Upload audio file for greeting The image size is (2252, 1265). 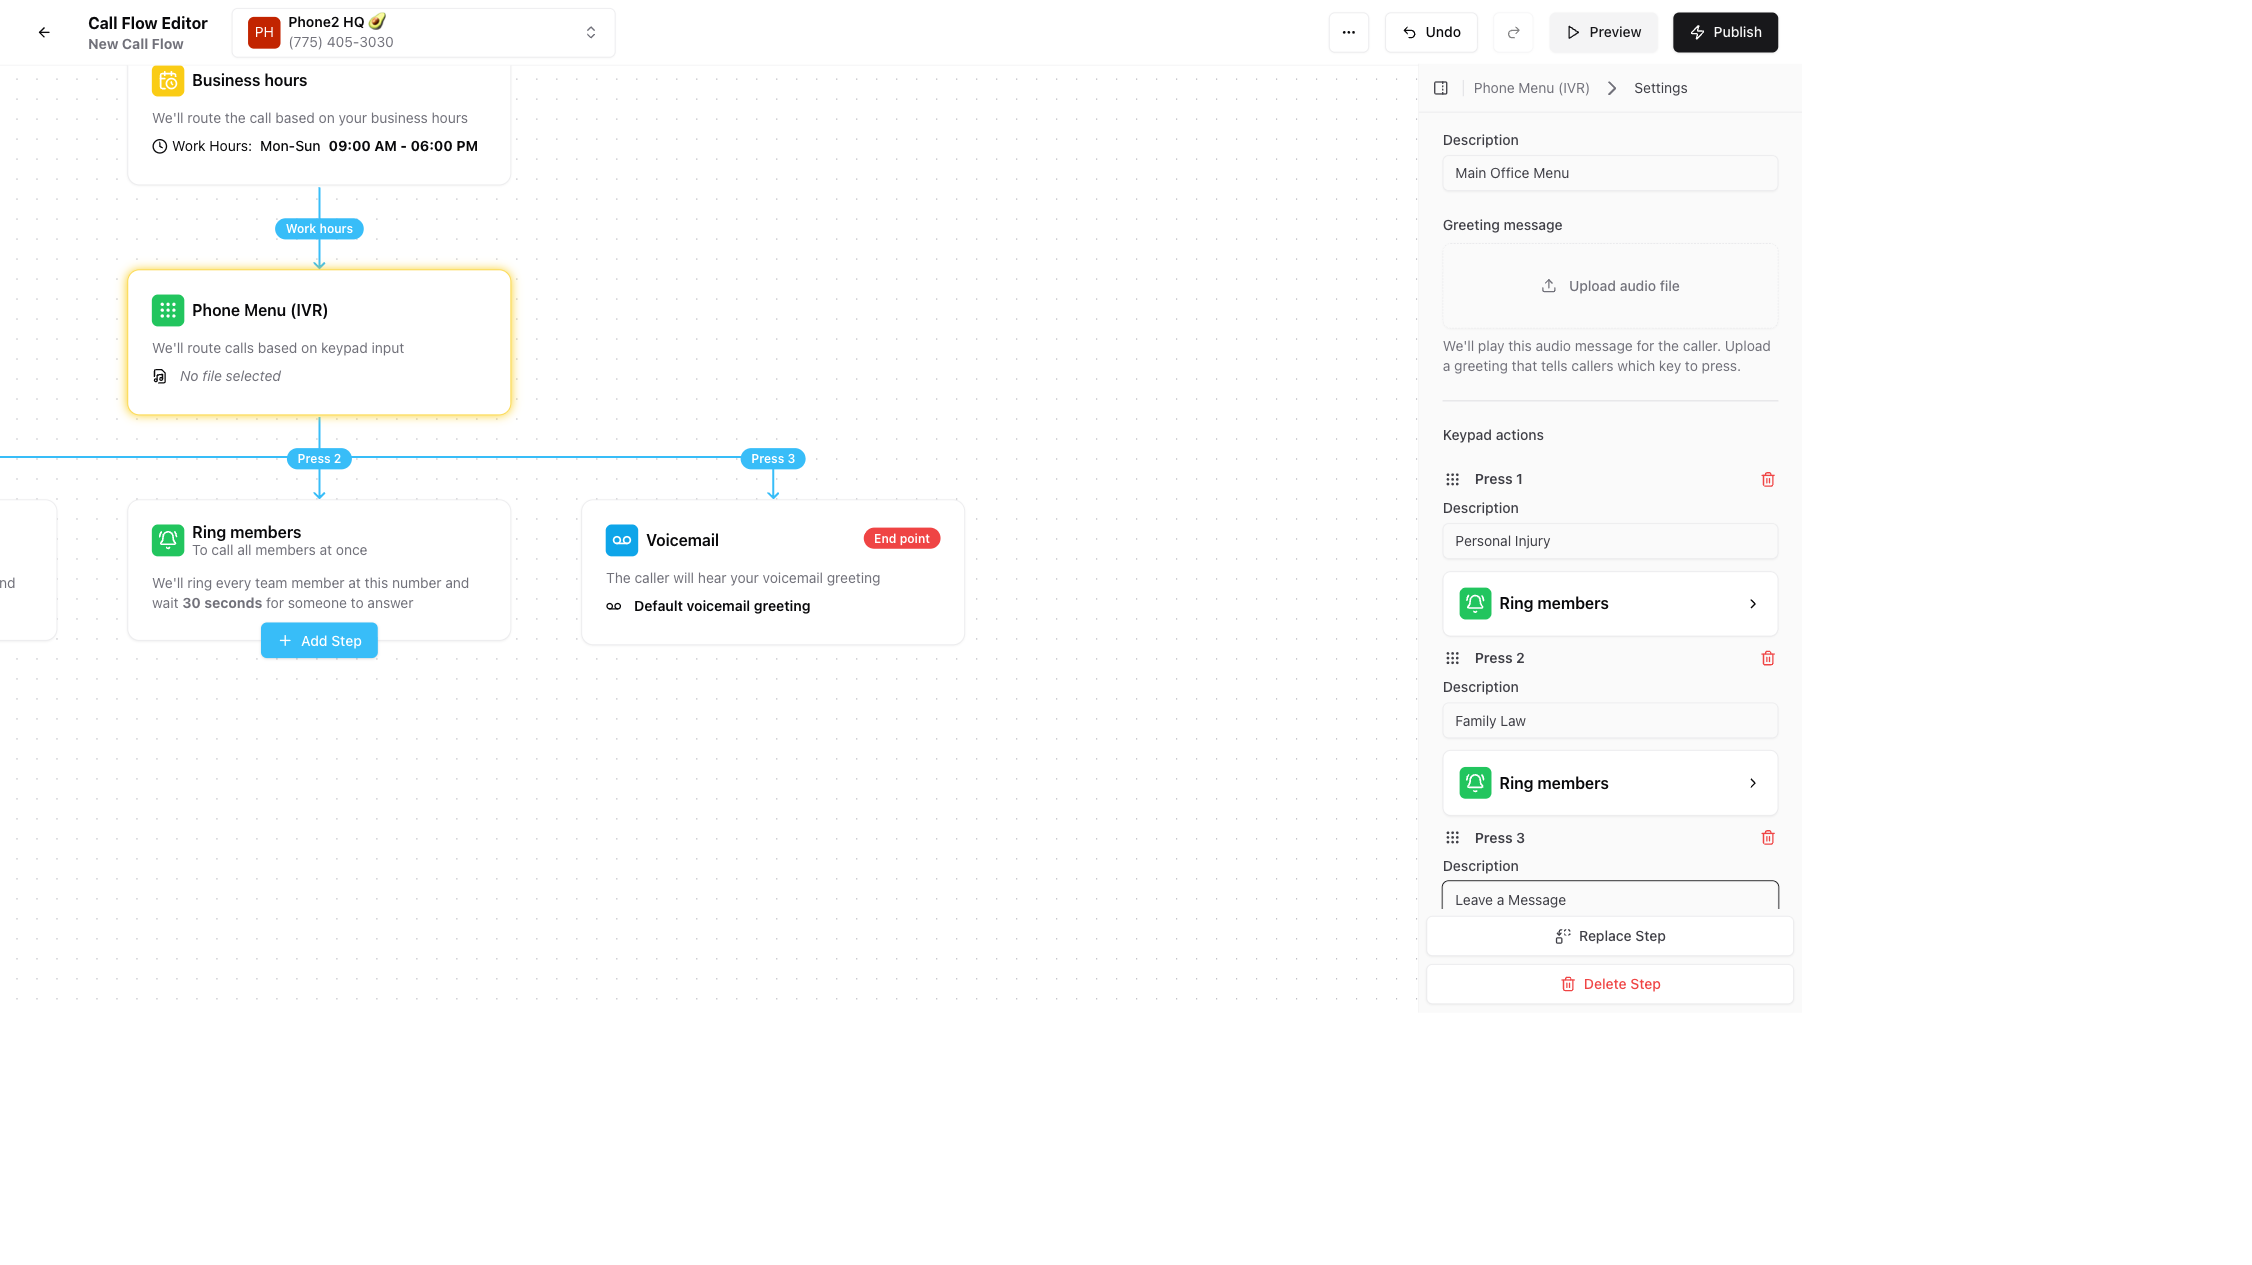[x=1610, y=286]
